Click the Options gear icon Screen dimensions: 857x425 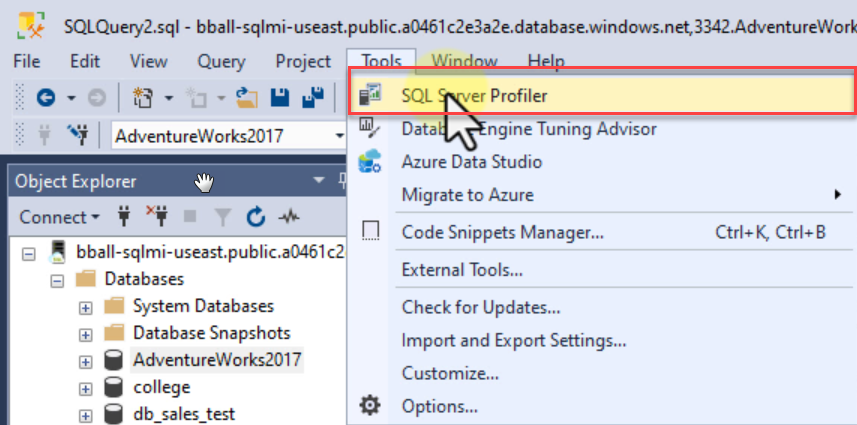(370, 406)
